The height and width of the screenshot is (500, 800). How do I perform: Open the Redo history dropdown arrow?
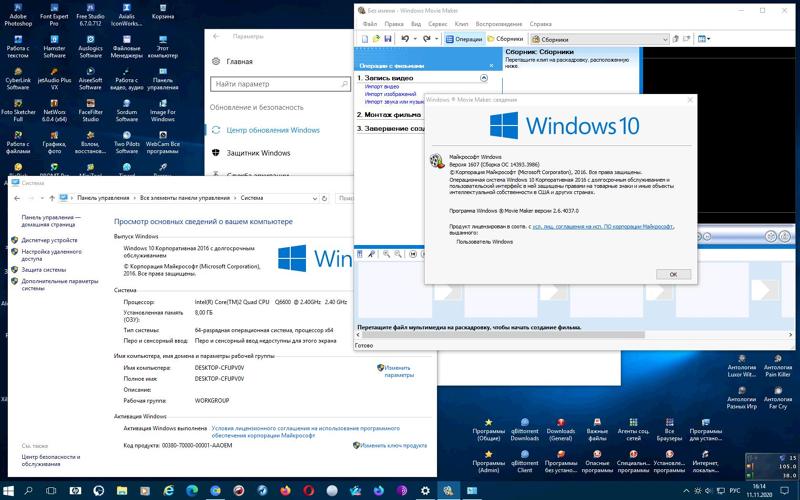pos(436,39)
